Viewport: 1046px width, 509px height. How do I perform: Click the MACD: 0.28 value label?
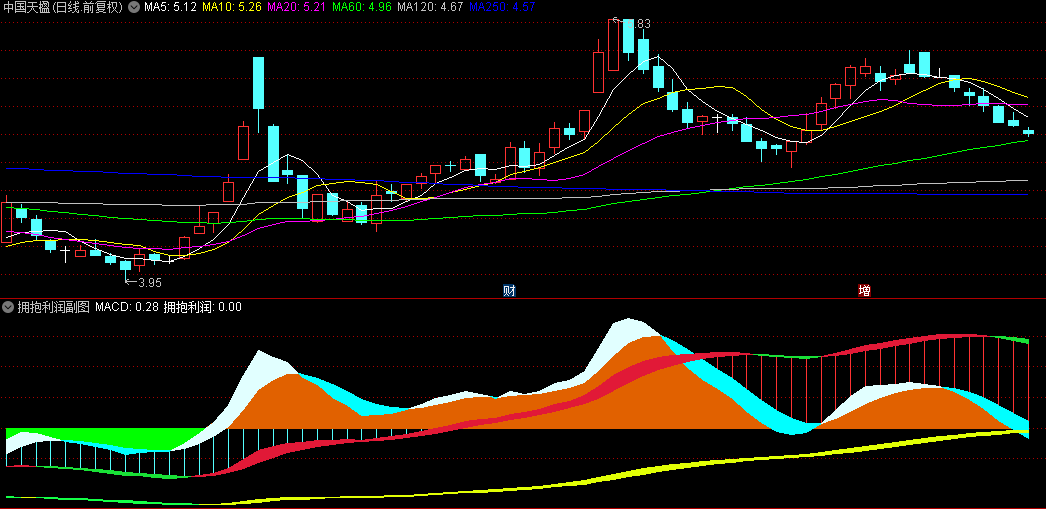[127, 307]
